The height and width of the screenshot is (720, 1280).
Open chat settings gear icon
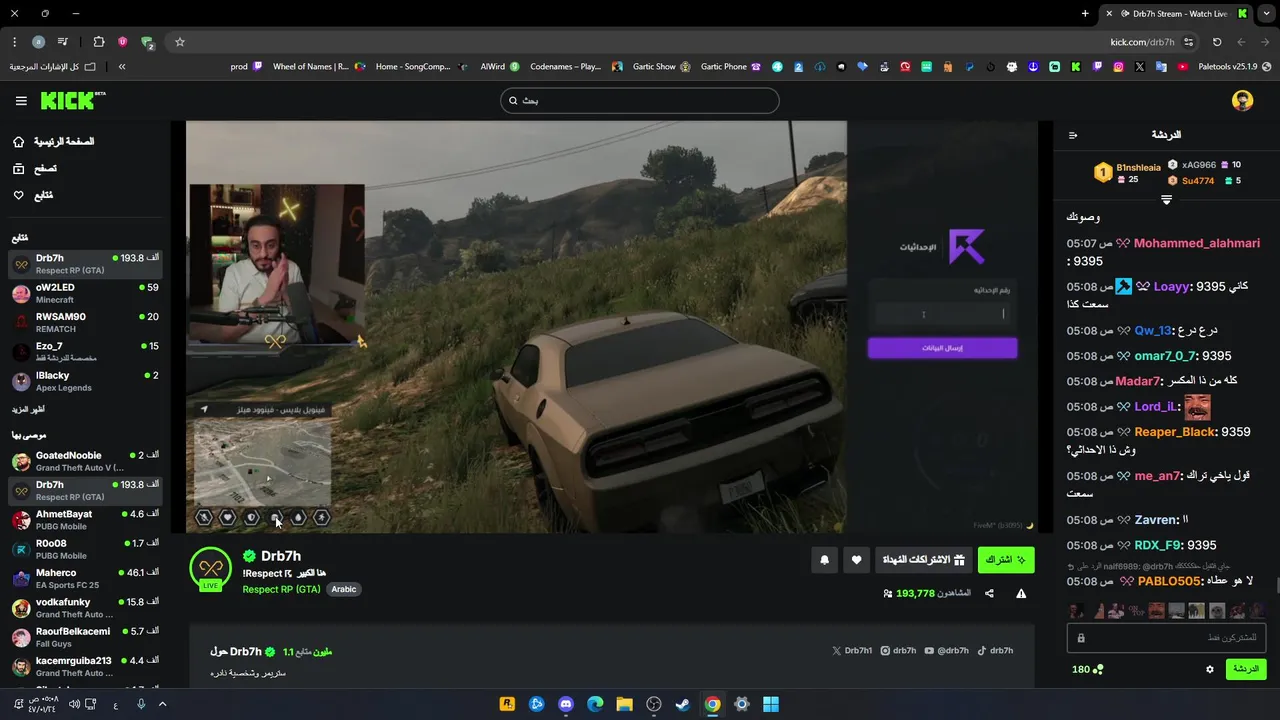point(1209,669)
